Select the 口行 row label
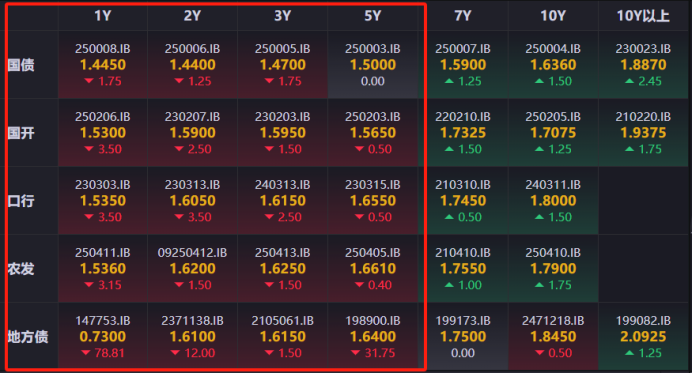Viewport: 693px width, 374px height. (x=21, y=201)
